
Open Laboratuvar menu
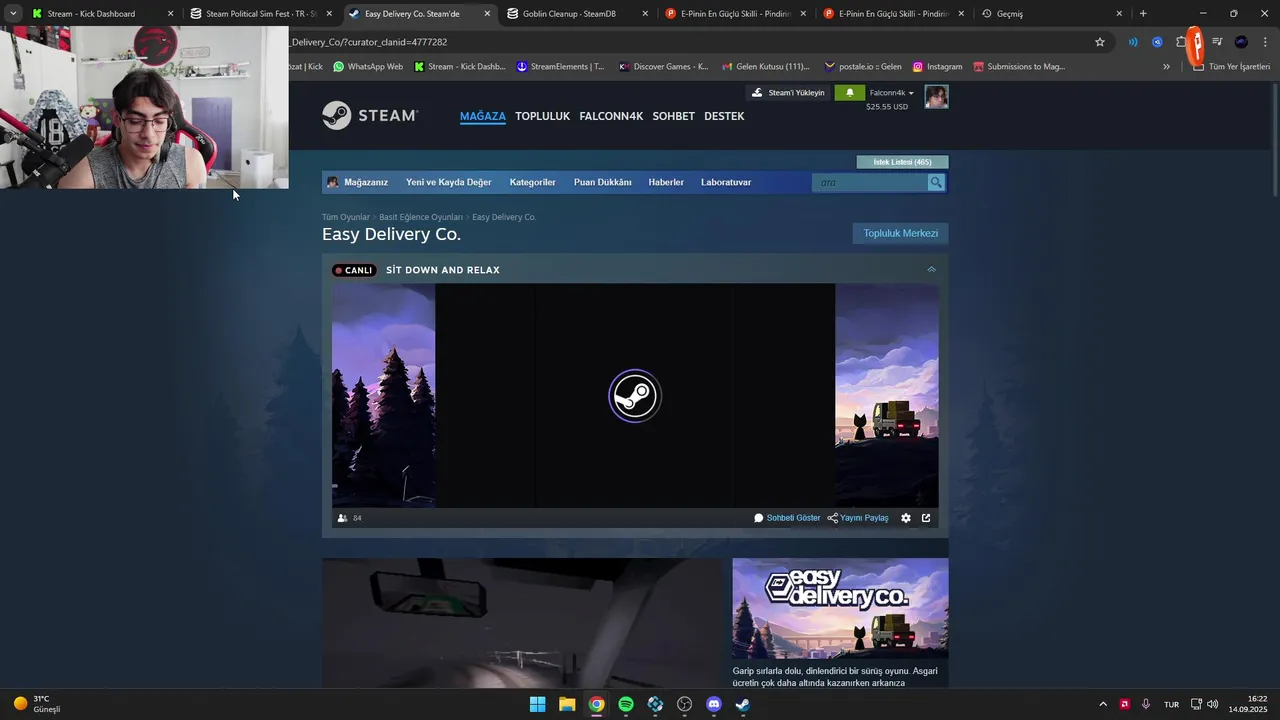click(x=726, y=182)
